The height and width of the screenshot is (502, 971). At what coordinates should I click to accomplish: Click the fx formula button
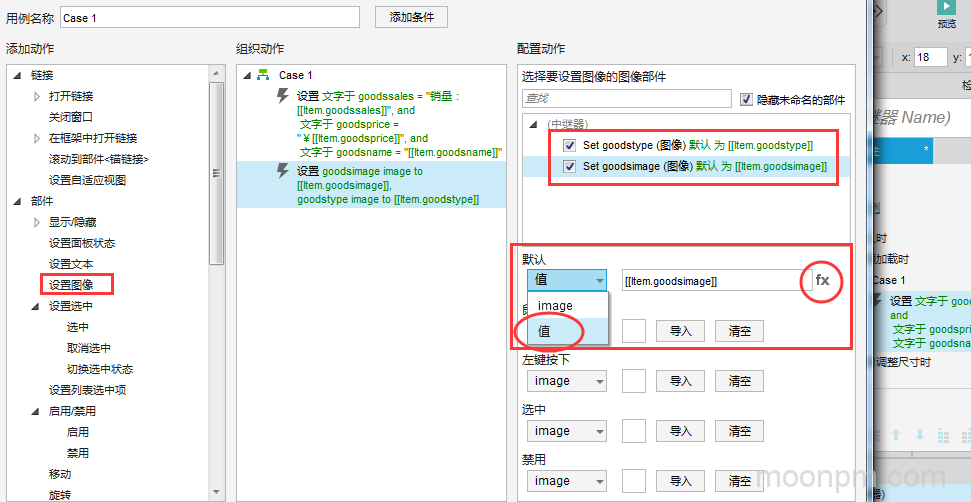(x=822, y=280)
